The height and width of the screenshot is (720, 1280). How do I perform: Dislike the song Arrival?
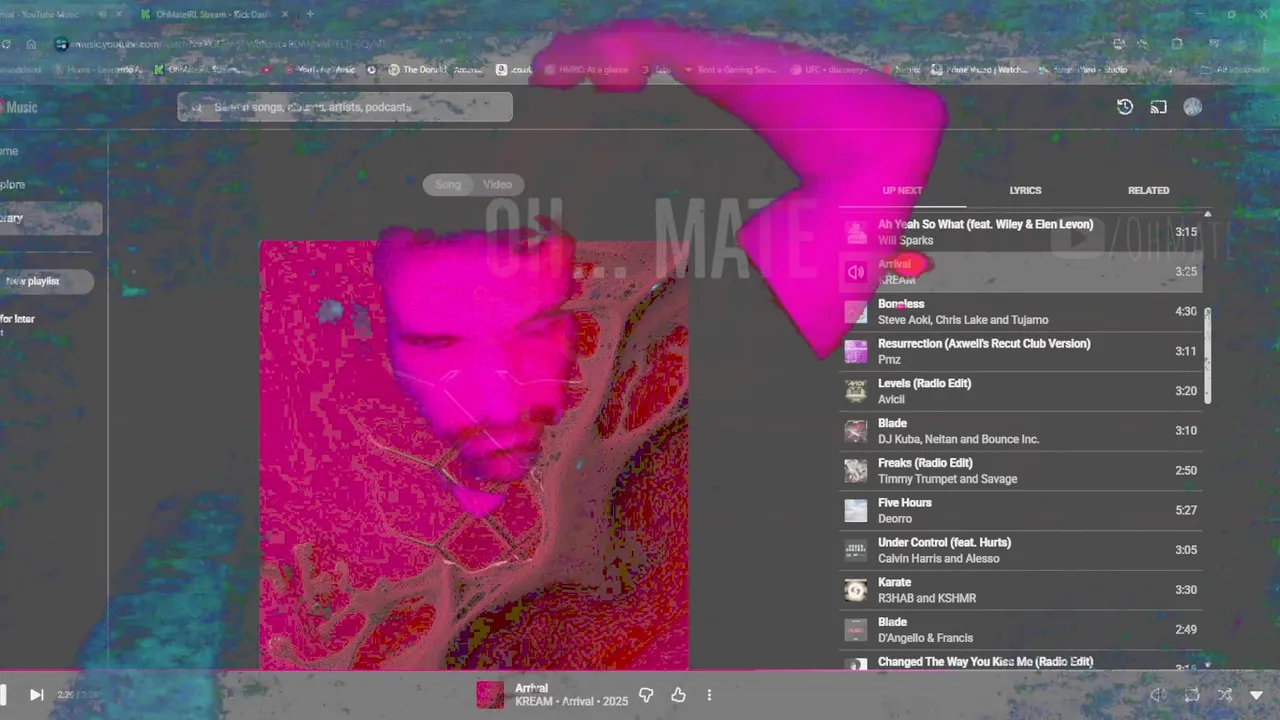pos(646,695)
